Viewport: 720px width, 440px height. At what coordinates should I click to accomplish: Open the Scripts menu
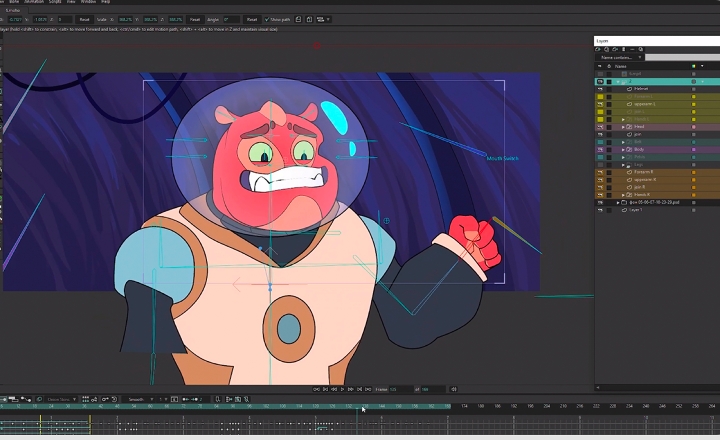click(x=55, y=2)
